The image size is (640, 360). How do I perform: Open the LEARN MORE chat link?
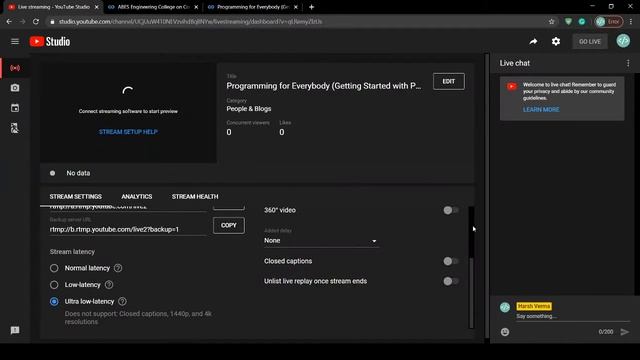pyautogui.click(x=541, y=109)
